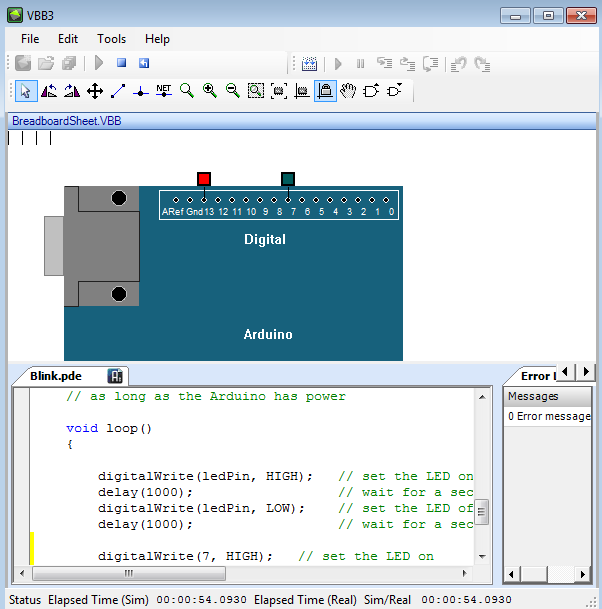The height and width of the screenshot is (609, 602).
Task: Click the code editor horizontal scrollbar thumb
Action: click(x=129, y=573)
